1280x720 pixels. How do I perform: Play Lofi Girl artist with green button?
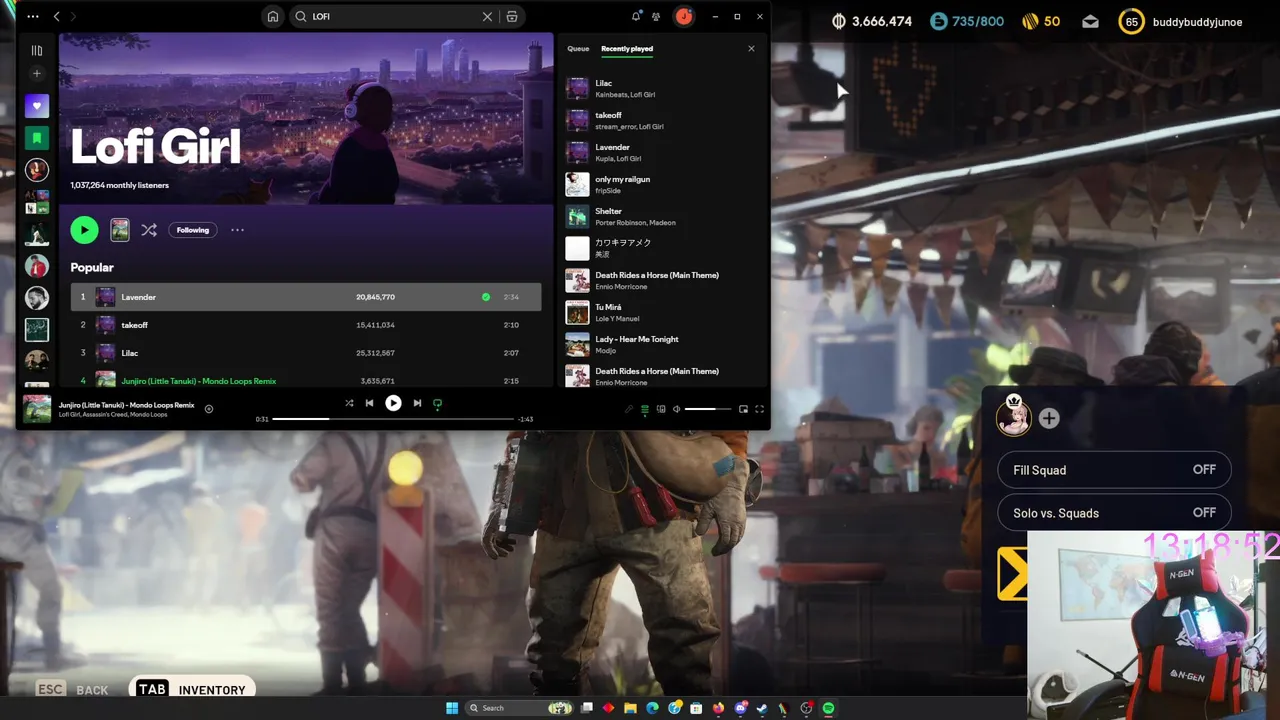(84, 230)
